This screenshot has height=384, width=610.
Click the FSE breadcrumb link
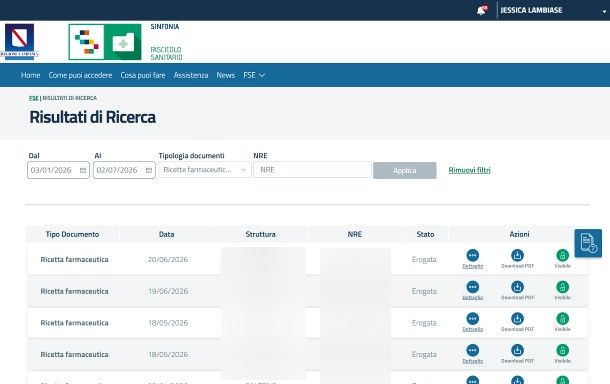(x=34, y=98)
